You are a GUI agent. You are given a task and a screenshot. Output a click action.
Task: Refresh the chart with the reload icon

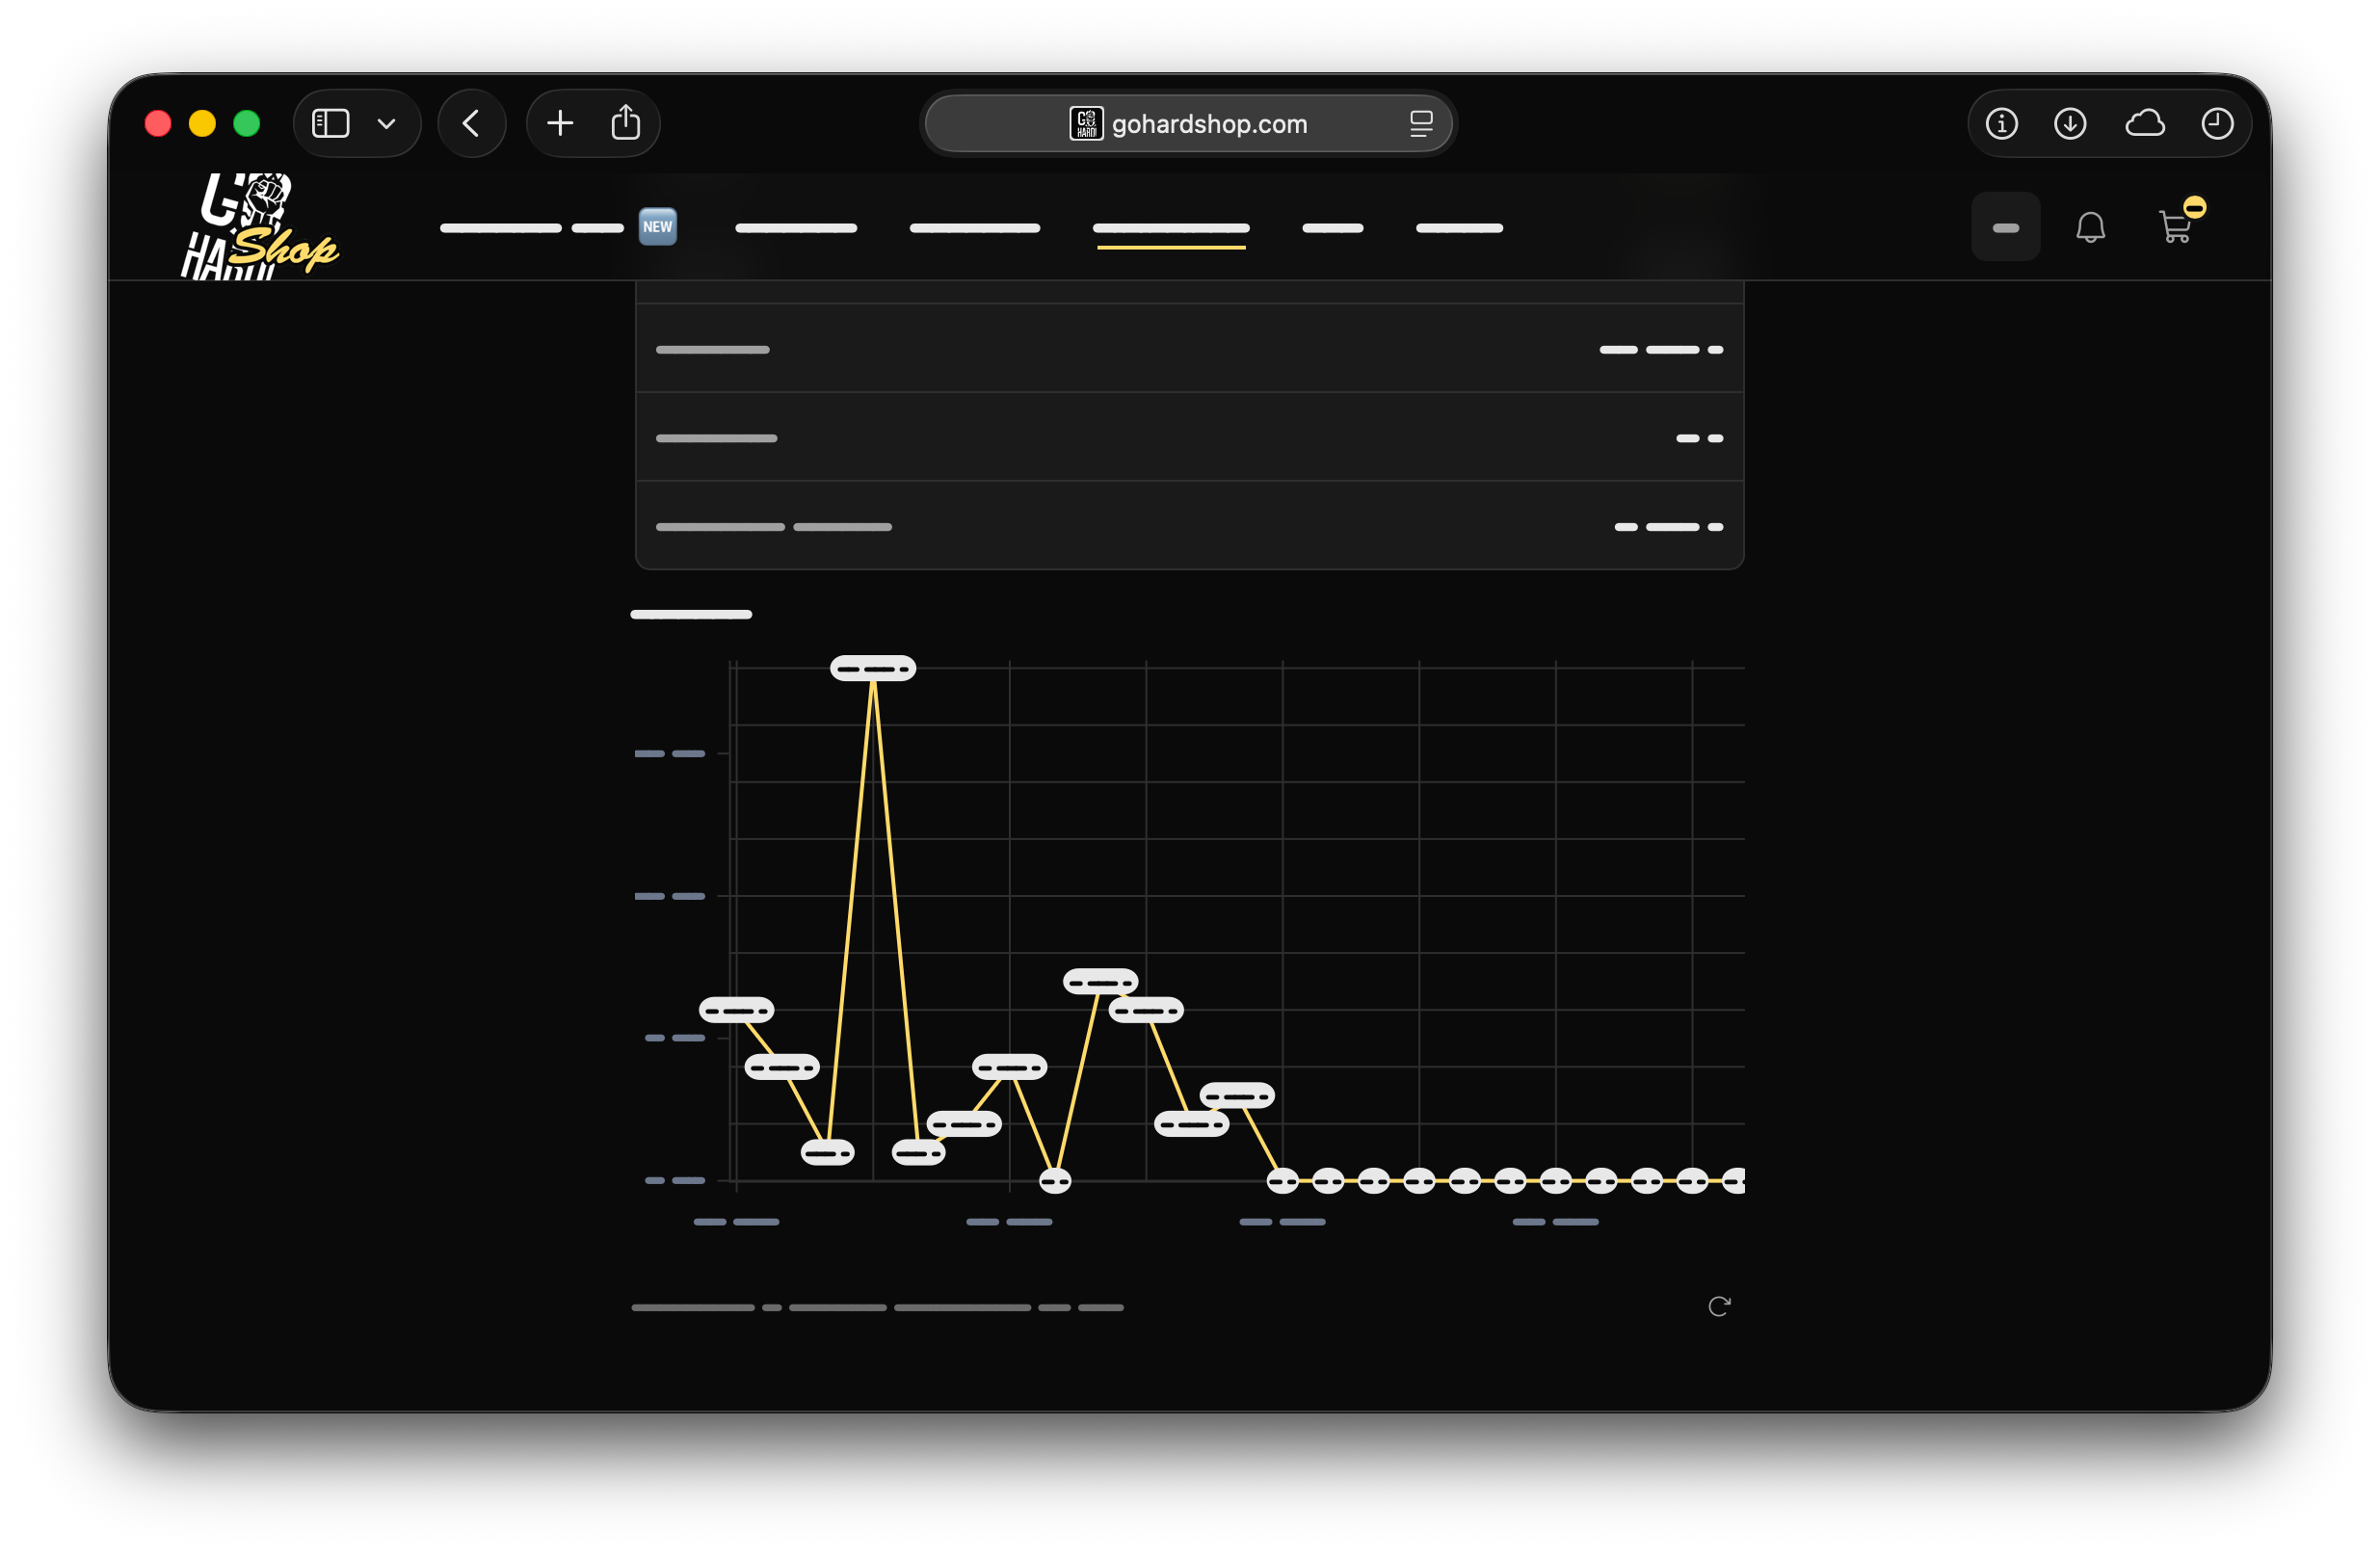(1719, 1307)
